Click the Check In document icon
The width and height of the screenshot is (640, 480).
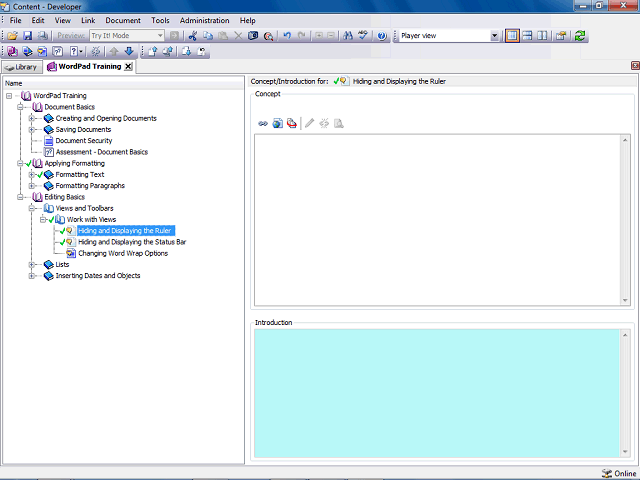152,51
